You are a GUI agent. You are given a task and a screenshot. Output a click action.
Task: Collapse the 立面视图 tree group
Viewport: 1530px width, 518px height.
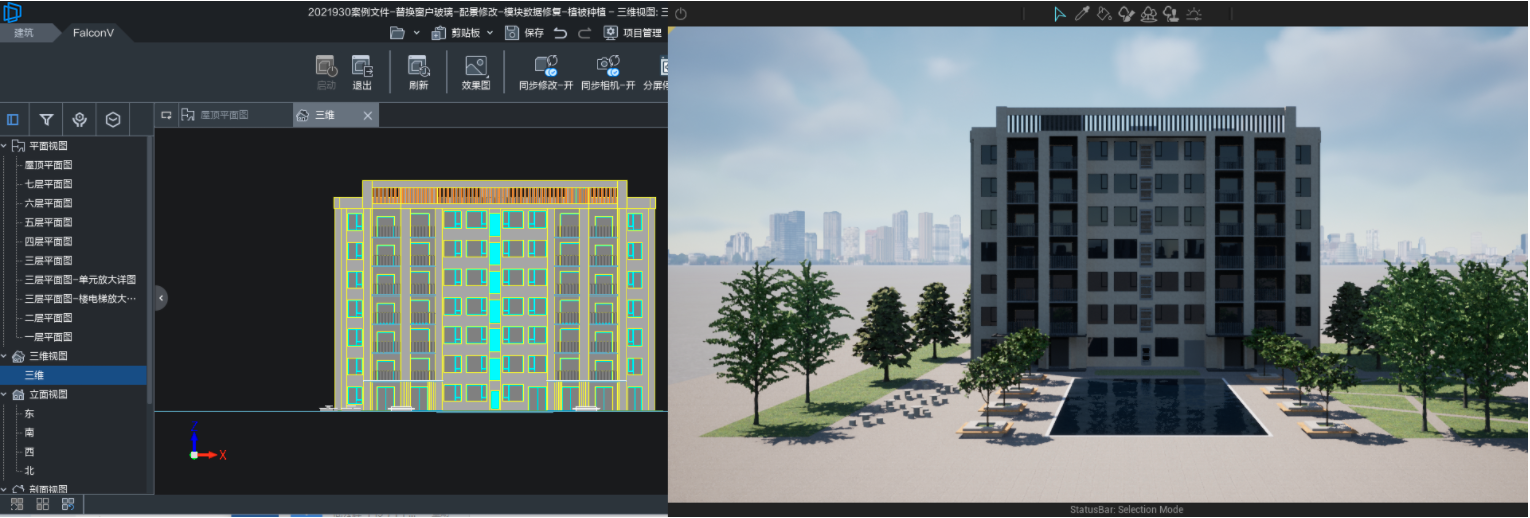[x=4, y=395]
